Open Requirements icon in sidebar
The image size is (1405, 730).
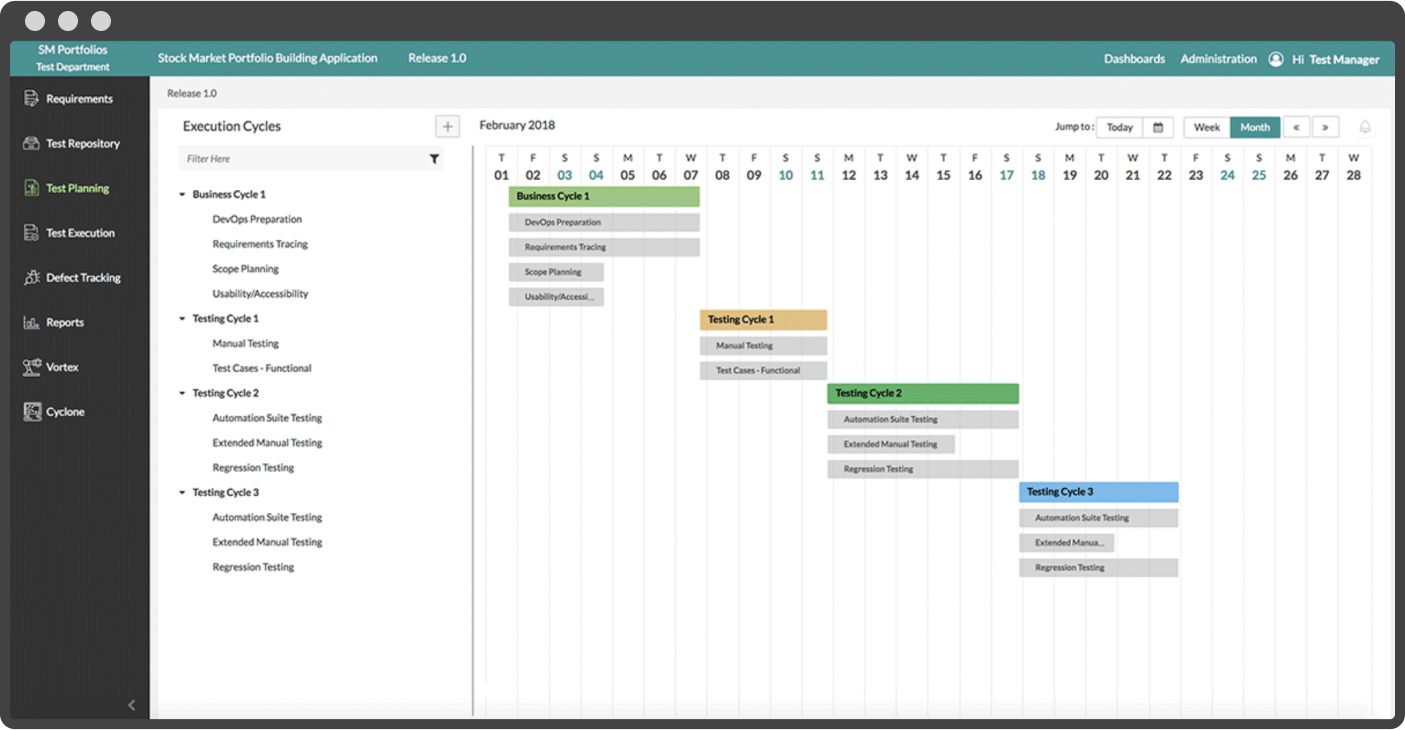[x=31, y=99]
